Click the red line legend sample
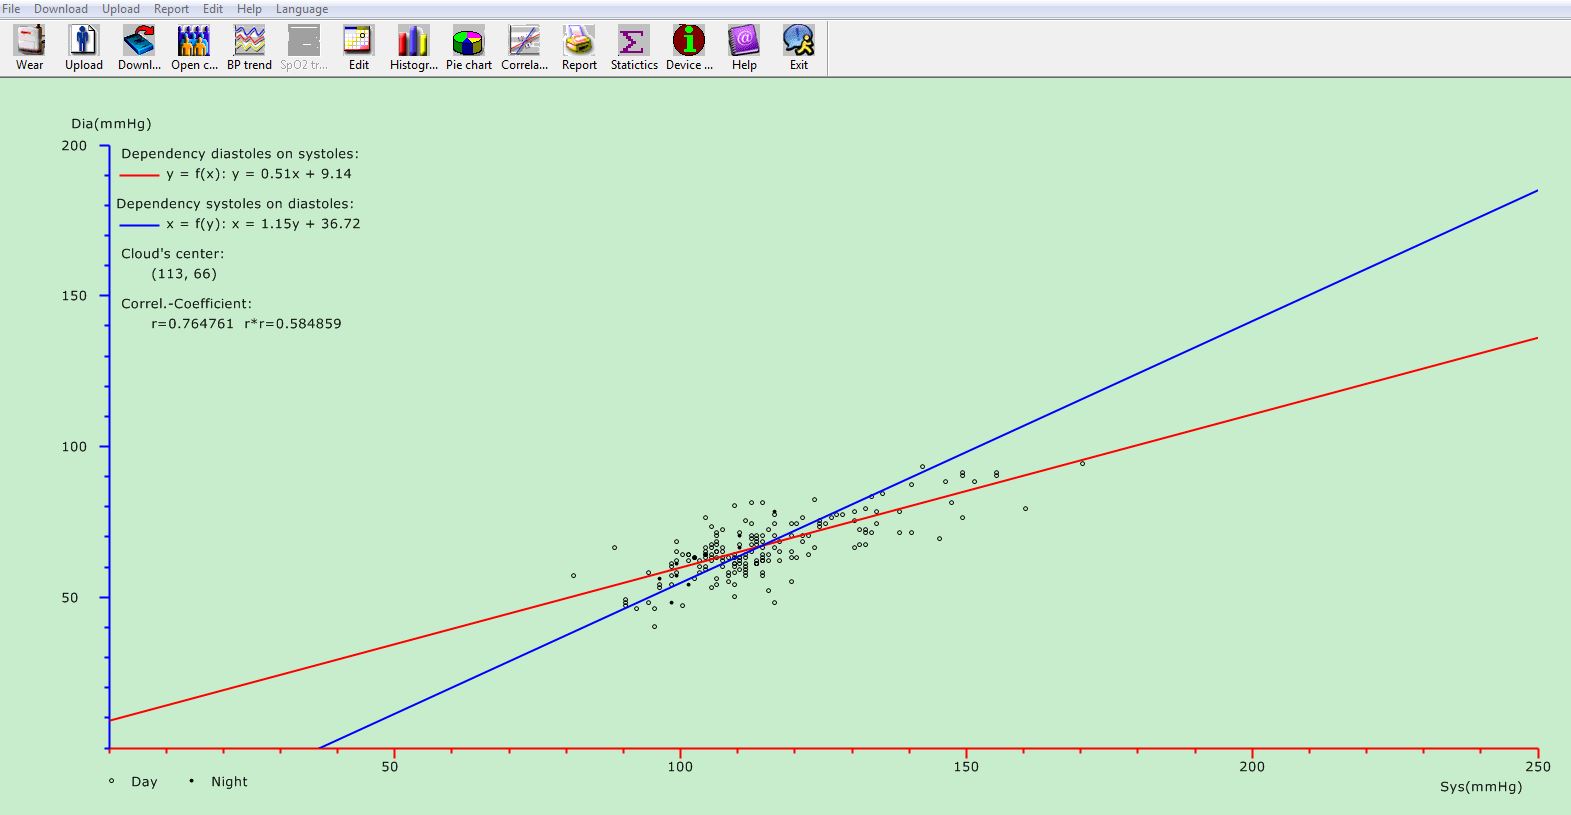This screenshot has width=1571, height=815. [x=139, y=175]
